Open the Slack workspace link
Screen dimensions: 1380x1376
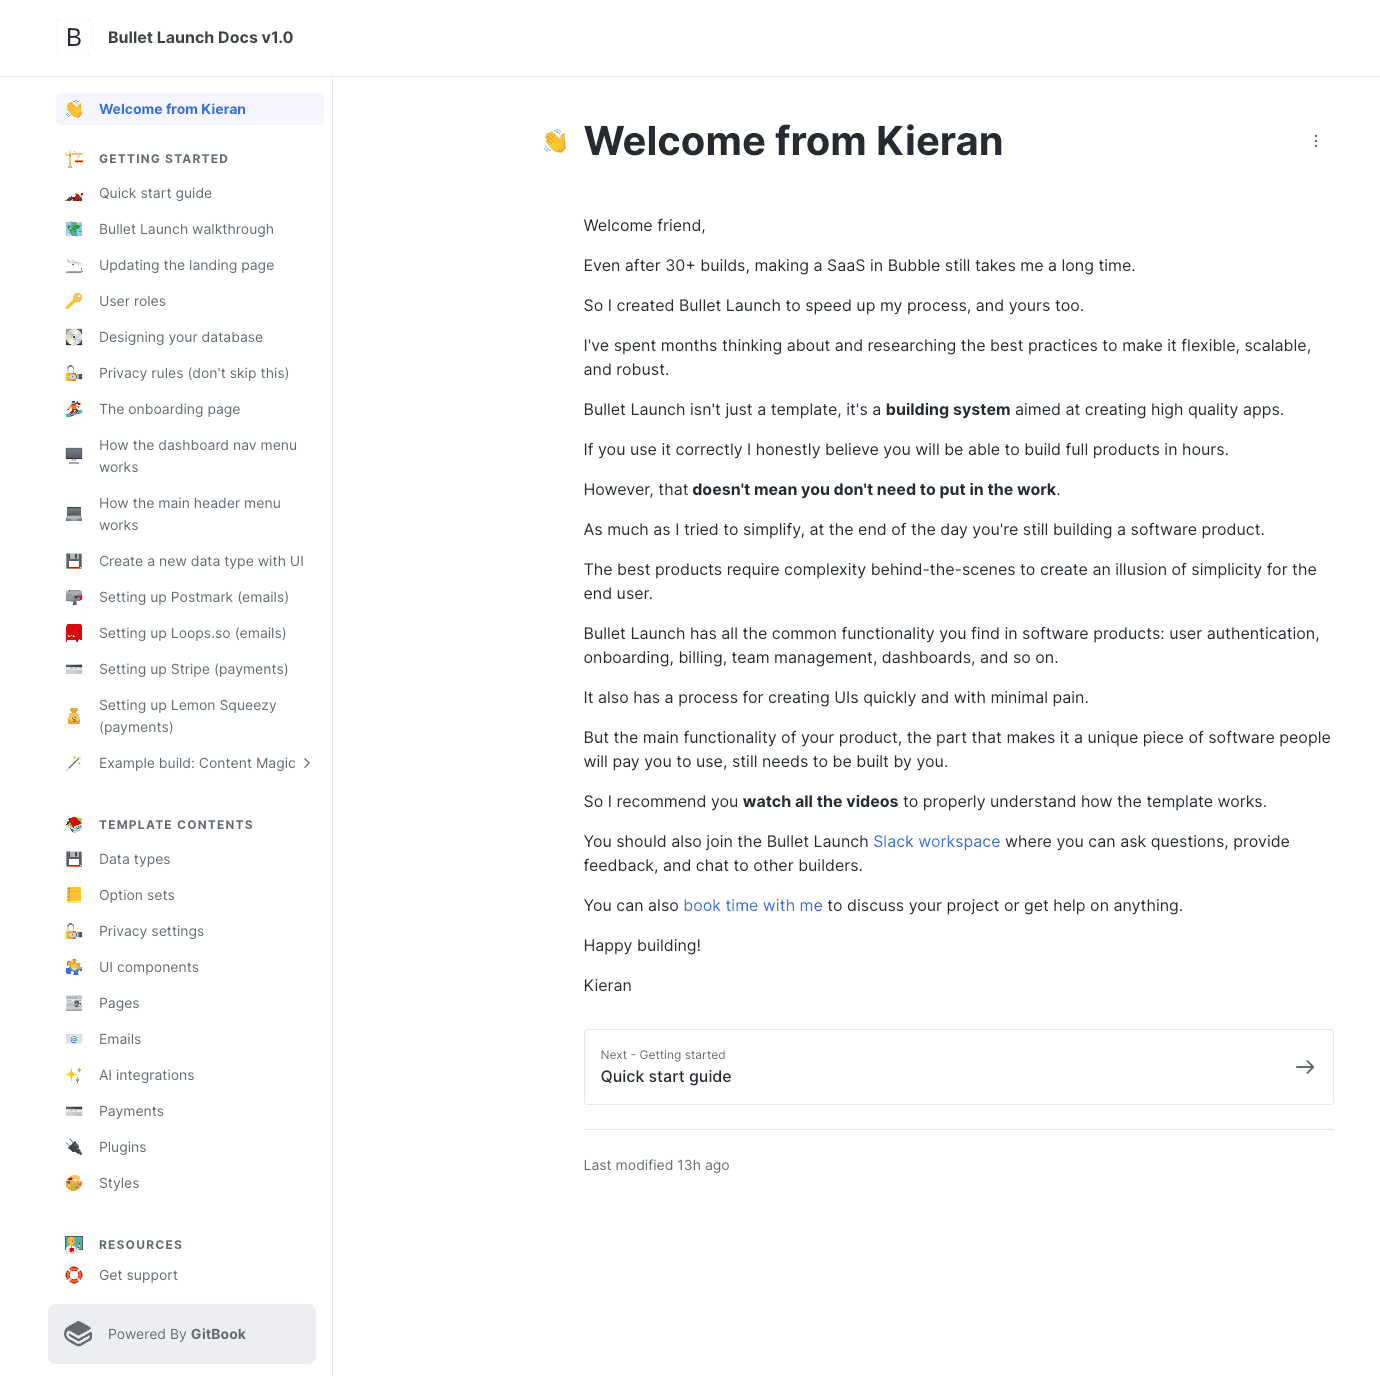[936, 841]
